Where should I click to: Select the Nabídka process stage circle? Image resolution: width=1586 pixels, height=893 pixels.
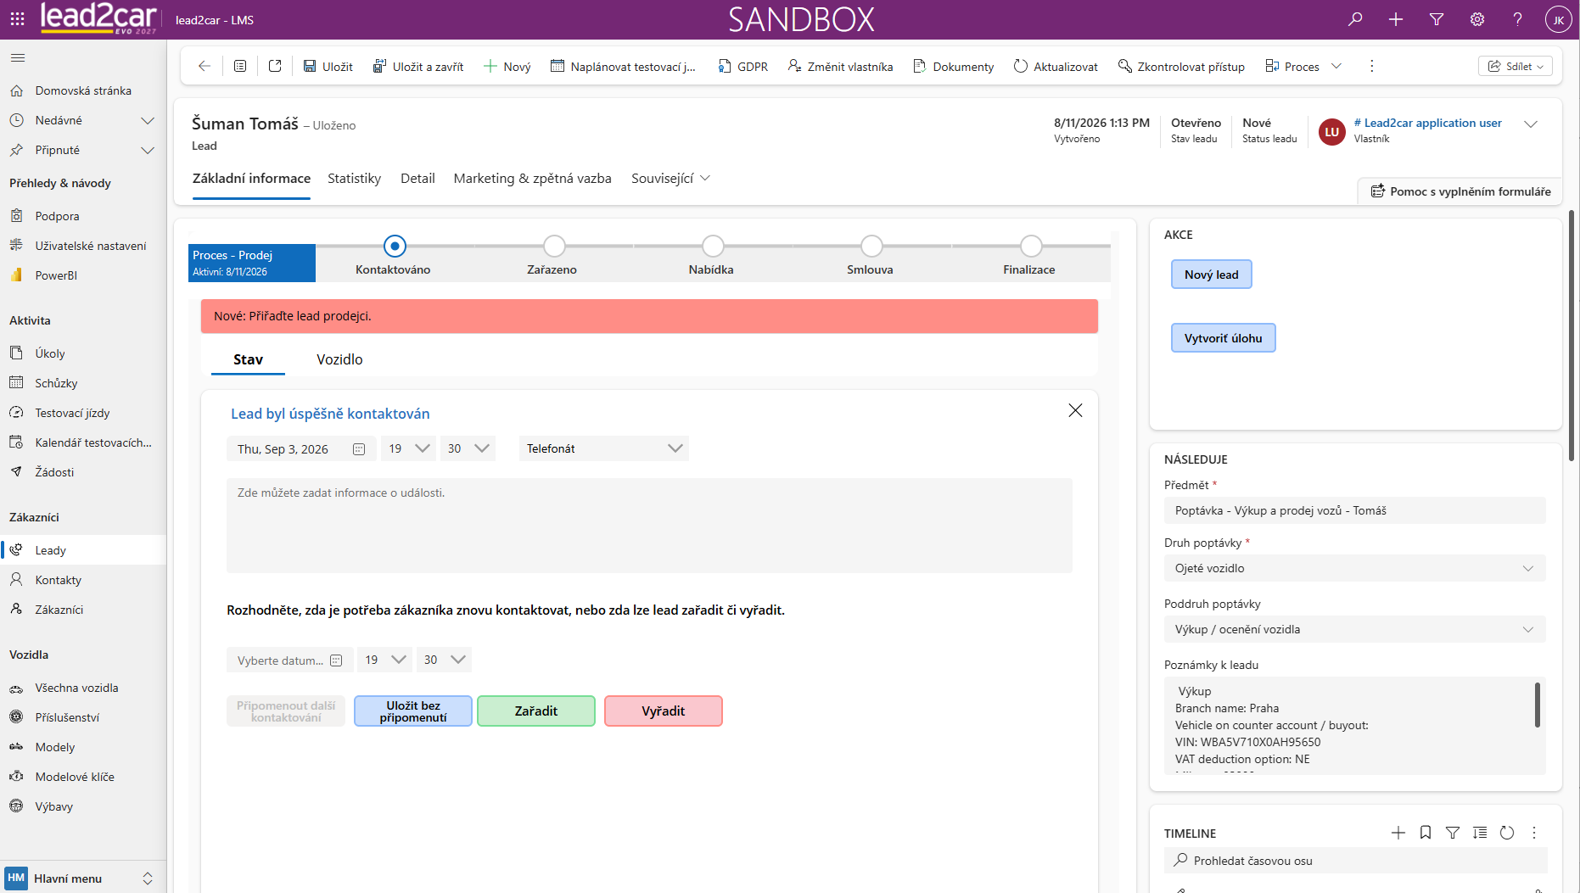coord(713,246)
